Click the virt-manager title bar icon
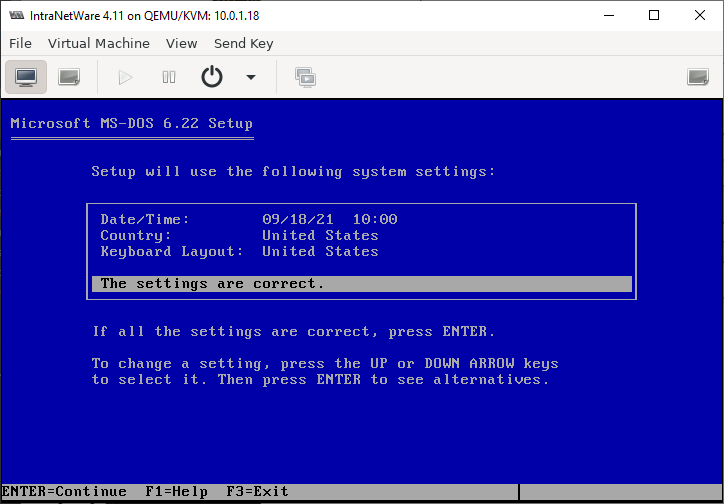This screenshot has height=504, width=724. pyautogui.click(x=17, y=15)
